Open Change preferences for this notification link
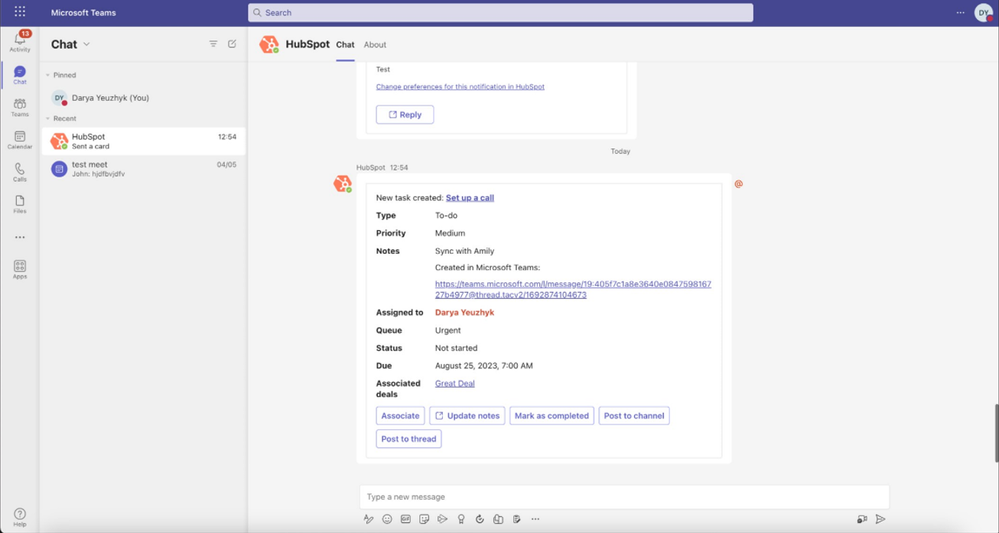999x533 pixels. tap(460, 87)
